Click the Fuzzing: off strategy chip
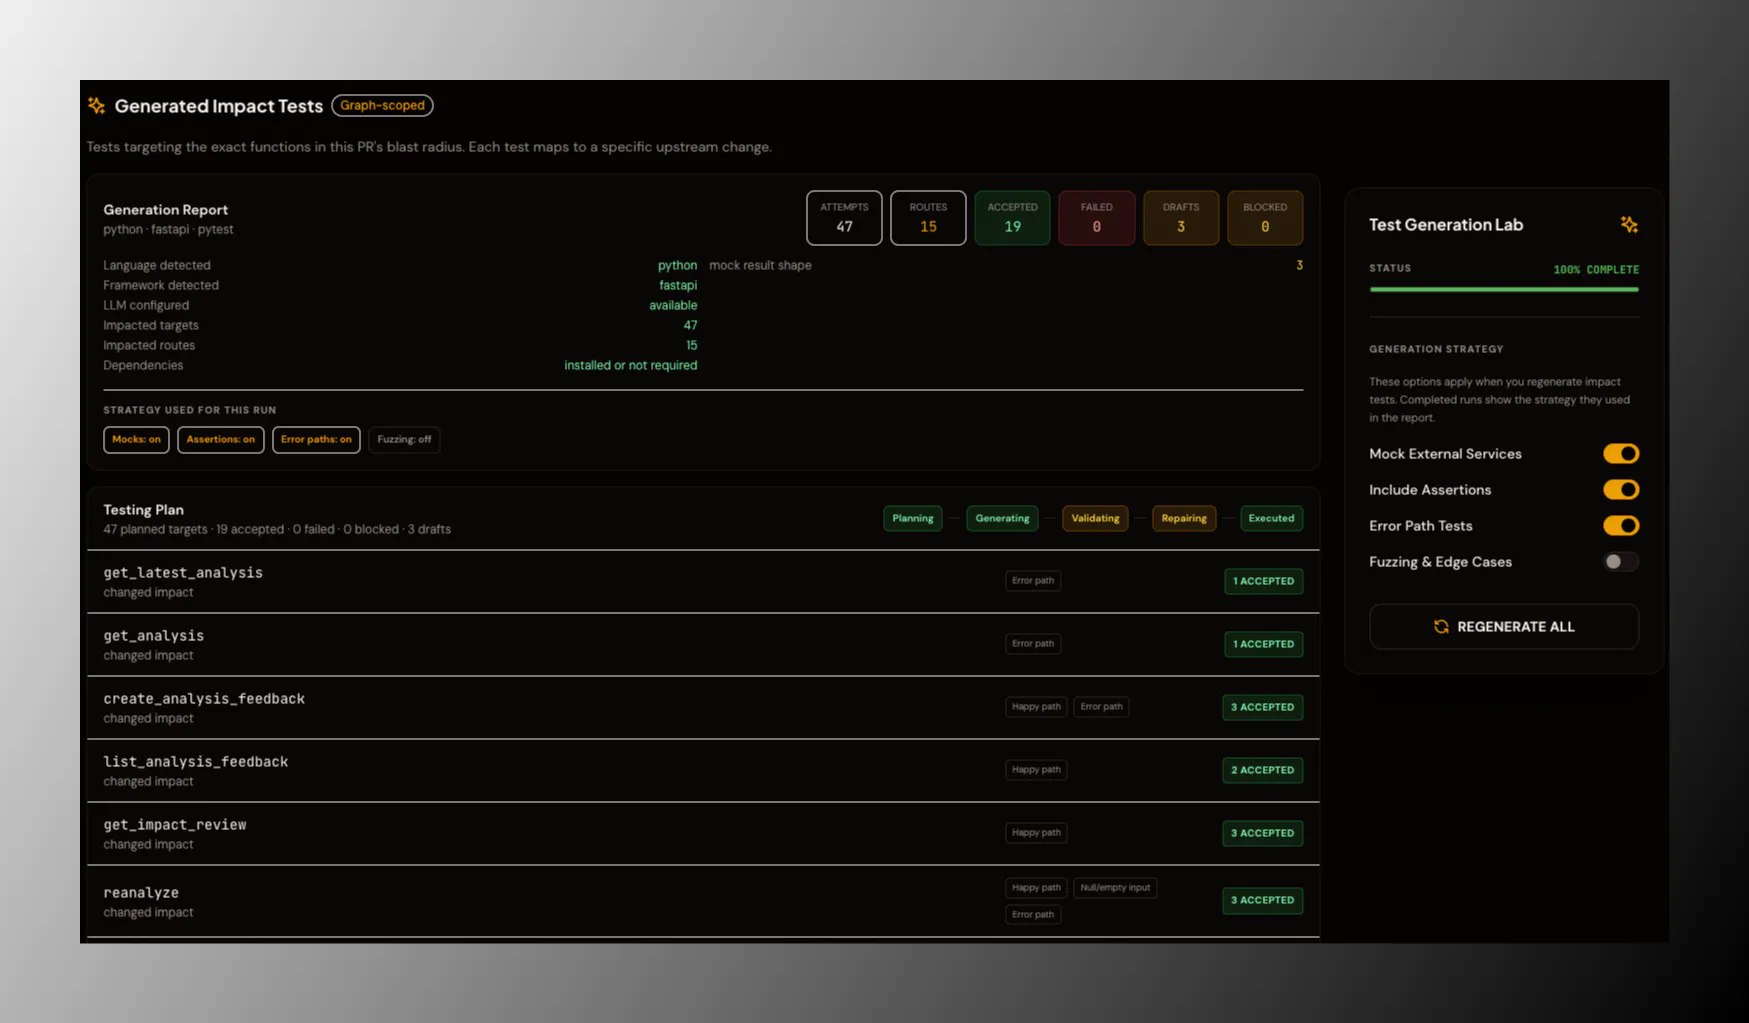1749x1023 pixels. [x=404, y=439]
